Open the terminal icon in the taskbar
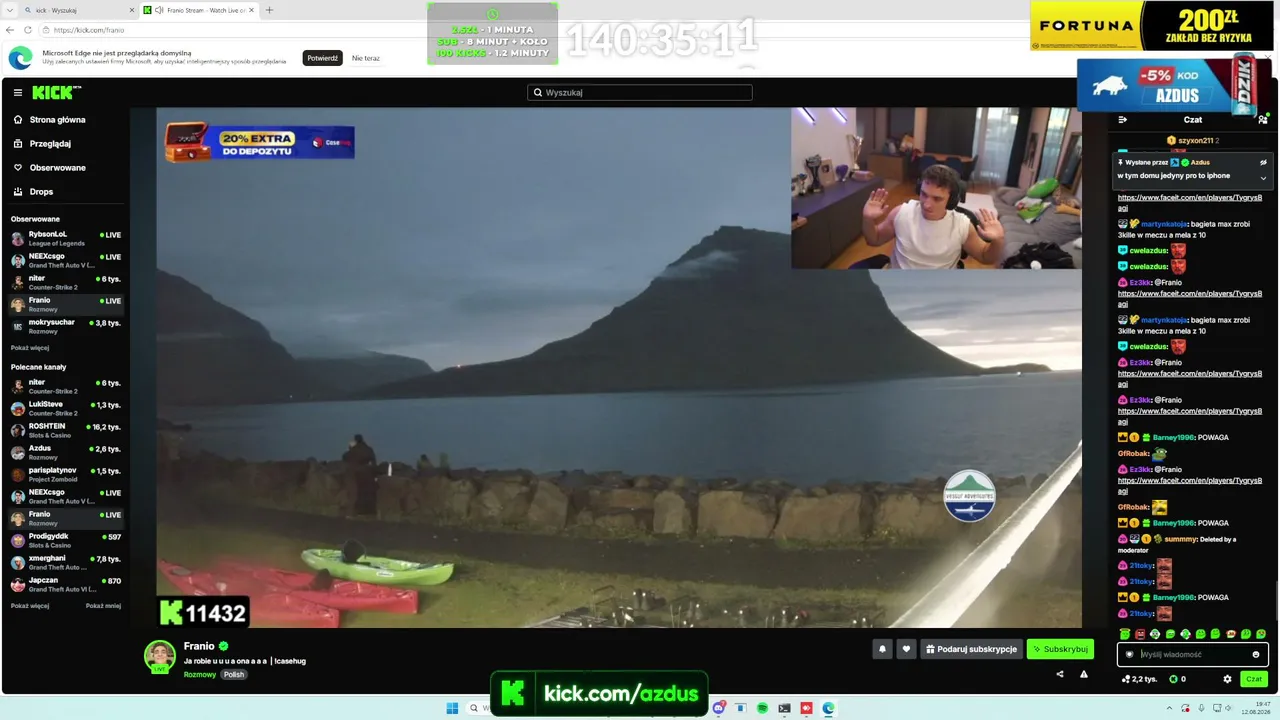The height and width of the screenshot is (720, 1280). click(x=784, y=708)
